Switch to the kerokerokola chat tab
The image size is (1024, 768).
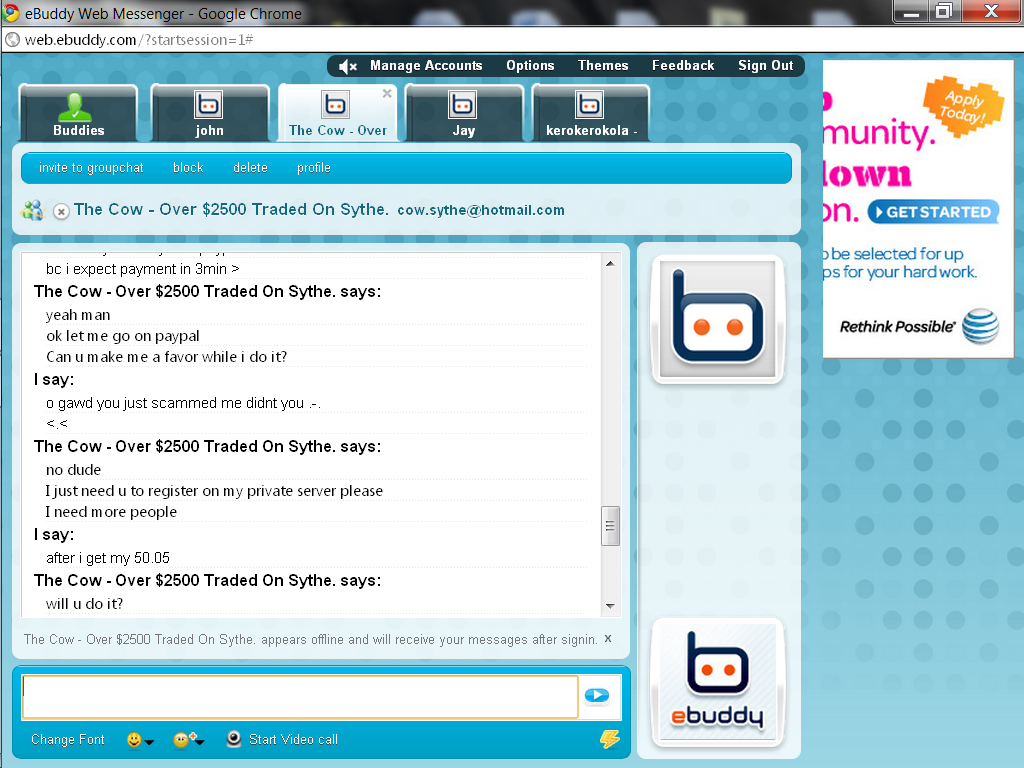591,114
